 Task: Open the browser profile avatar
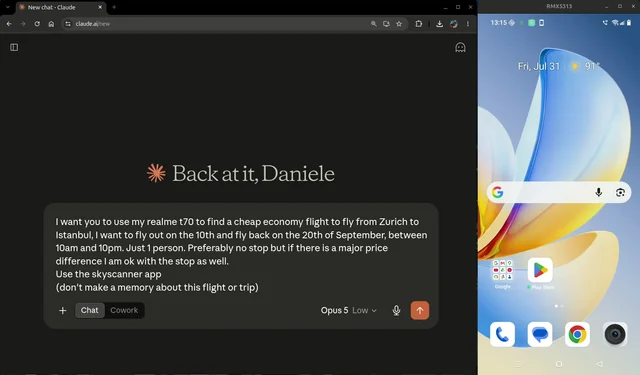pyautogui.click(x=454, y=24)
